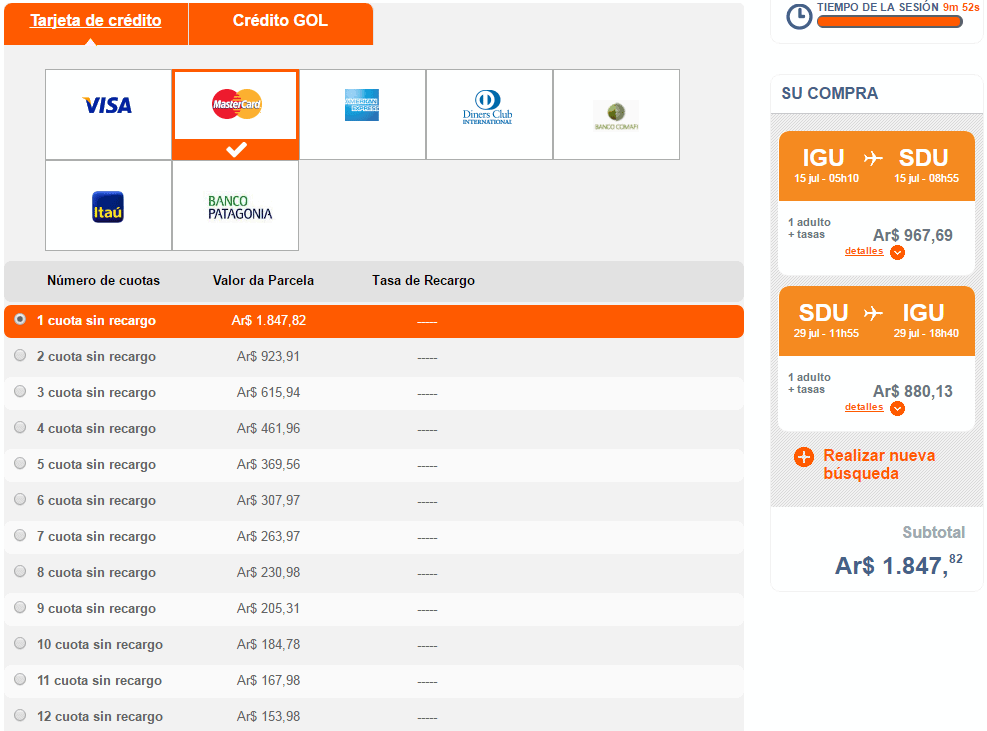Click the subtotal amount Ar$ 1.847,82
The width and height of the screenshot is (987, 731).
(899, 565)
